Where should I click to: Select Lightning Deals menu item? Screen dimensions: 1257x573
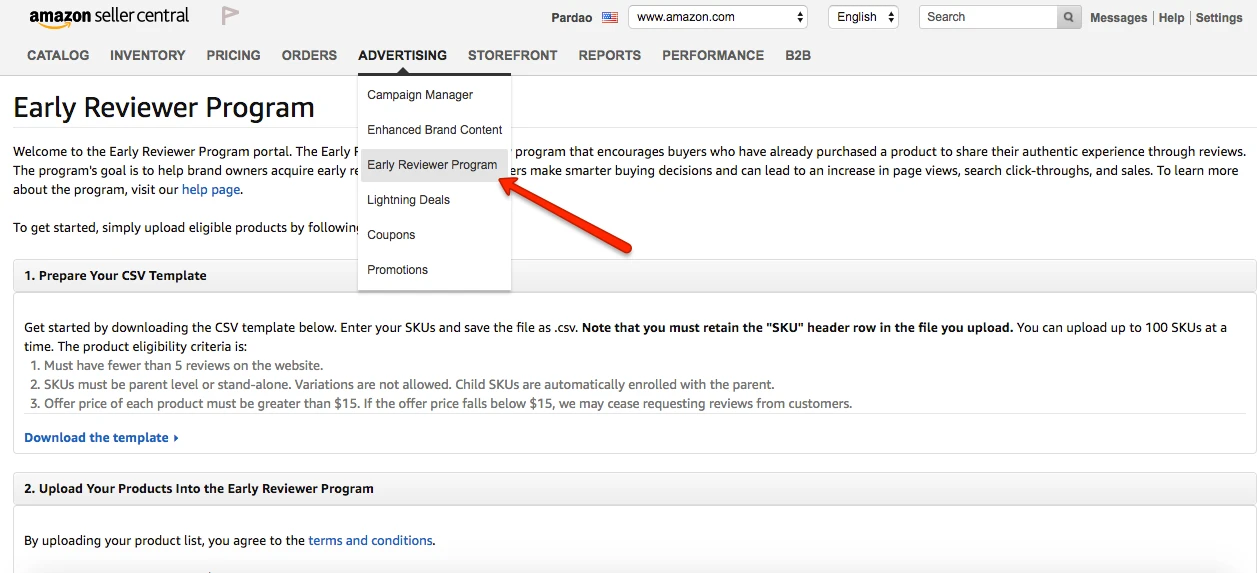pyautogui.click(x=434, y=200)
